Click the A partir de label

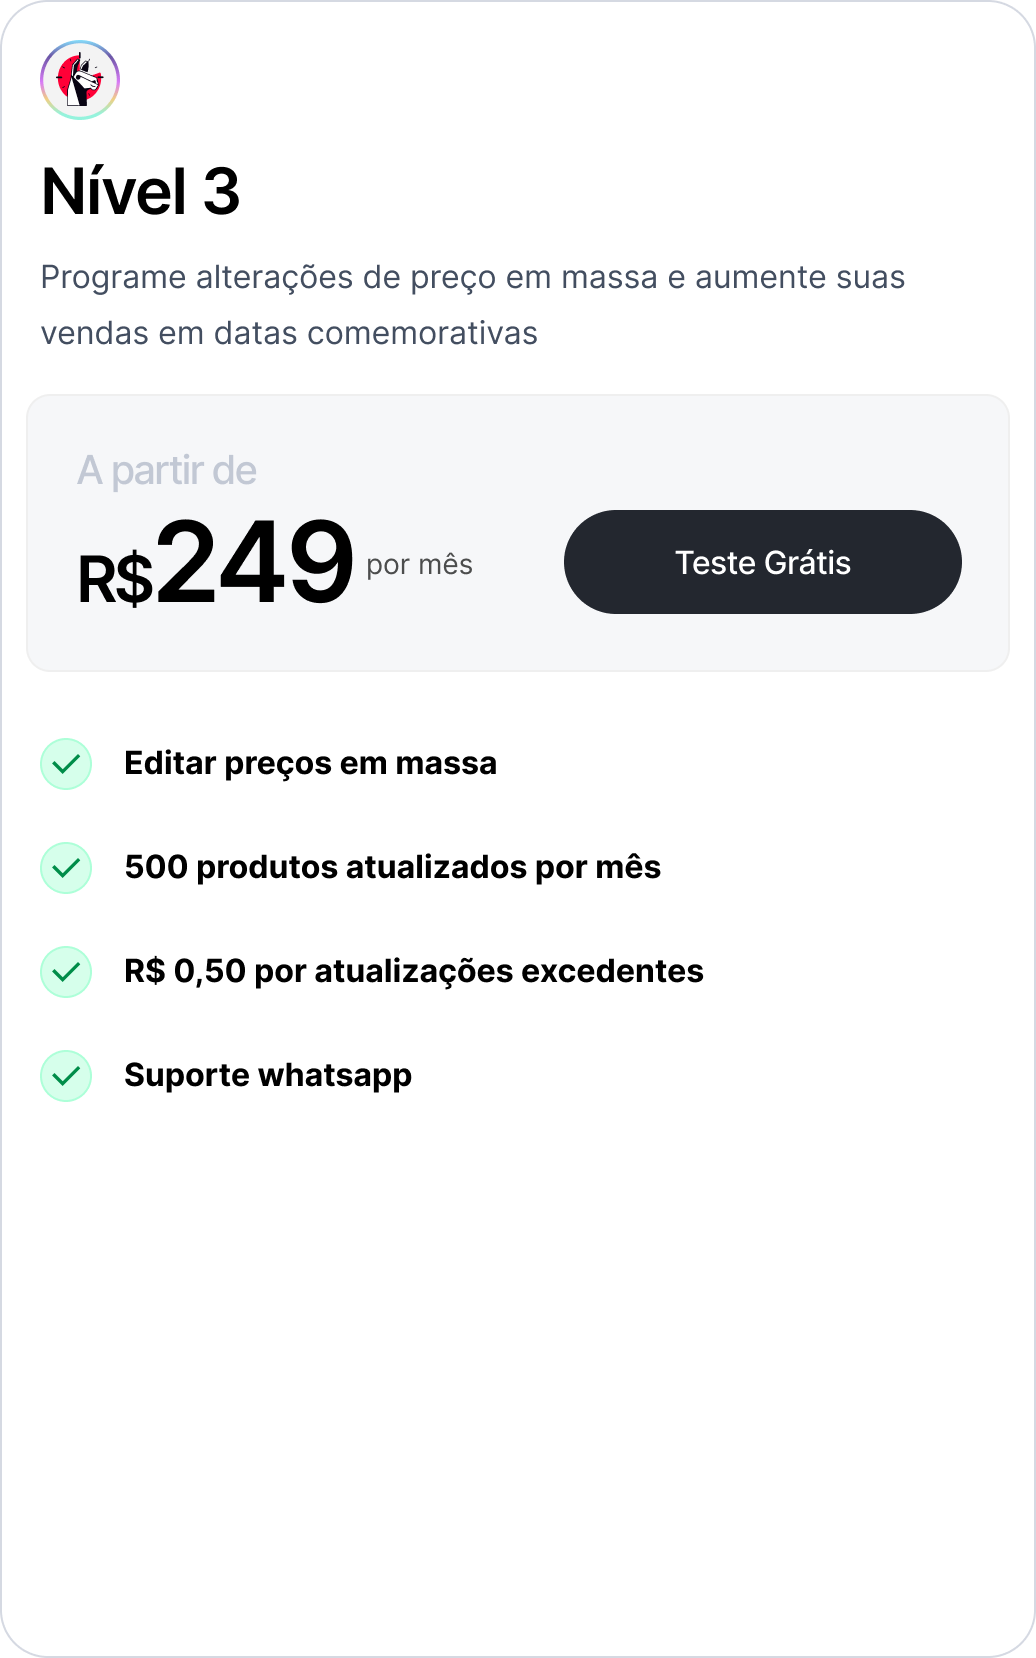pyautogui.click(x=167, y=470)
